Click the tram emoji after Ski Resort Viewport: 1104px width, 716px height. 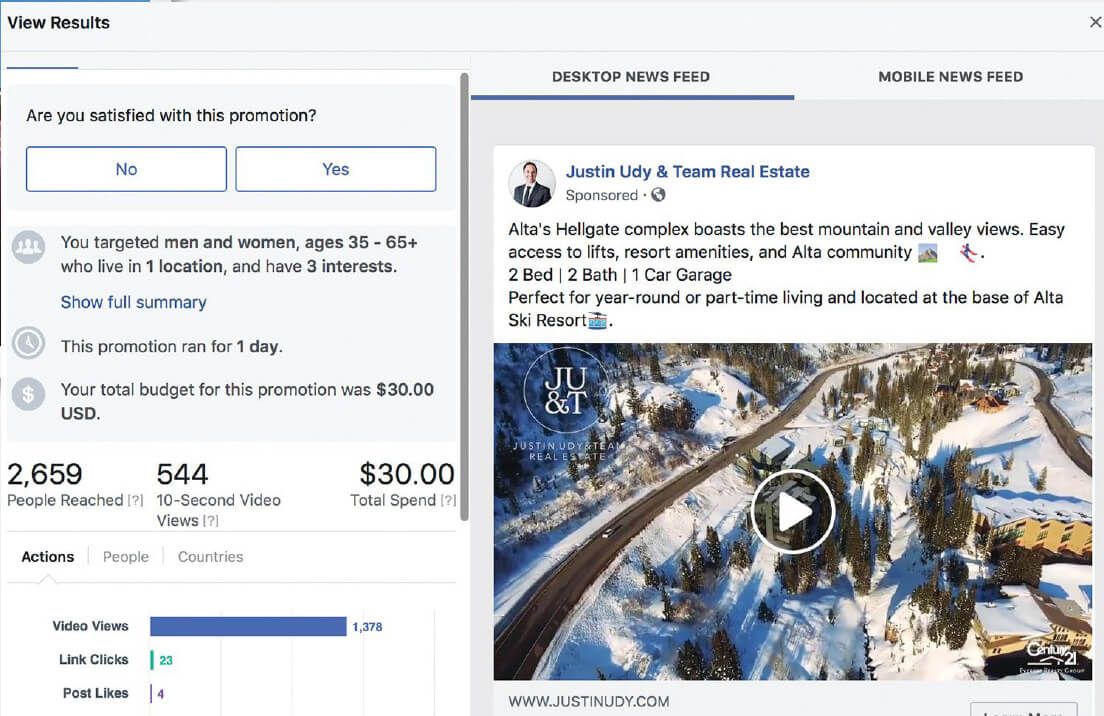pyautogui.click(x=598, y=321)
